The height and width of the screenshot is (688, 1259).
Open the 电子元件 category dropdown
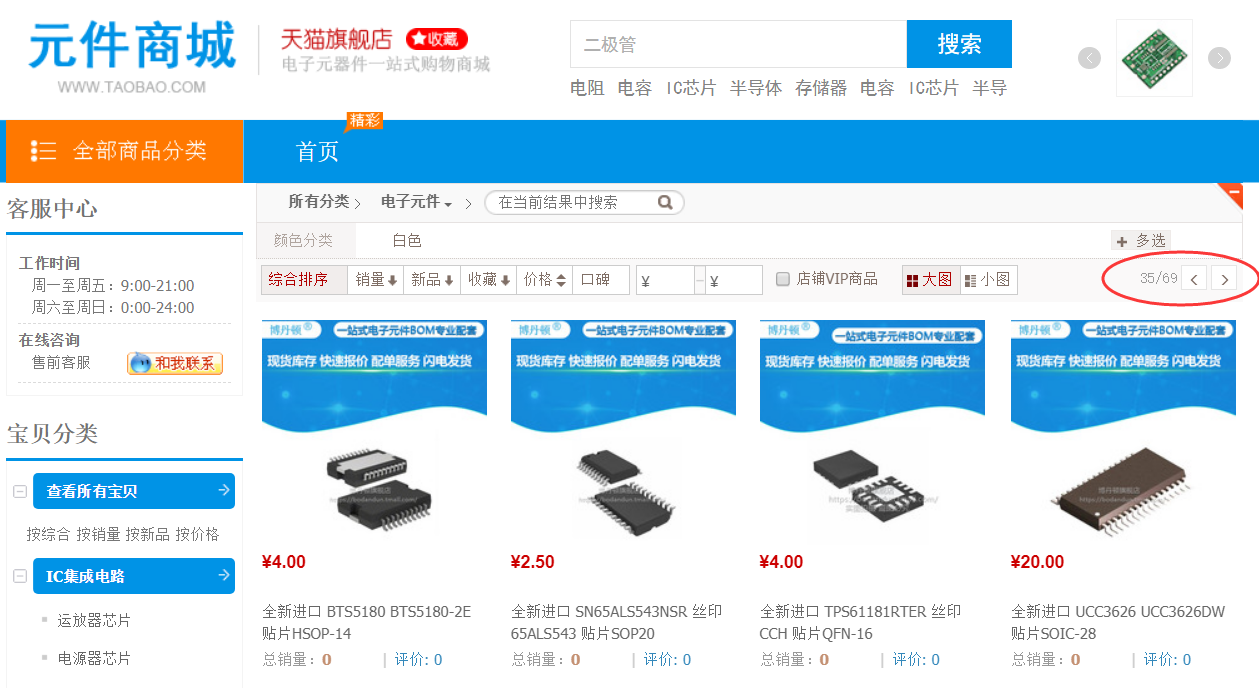click(417, 202)
